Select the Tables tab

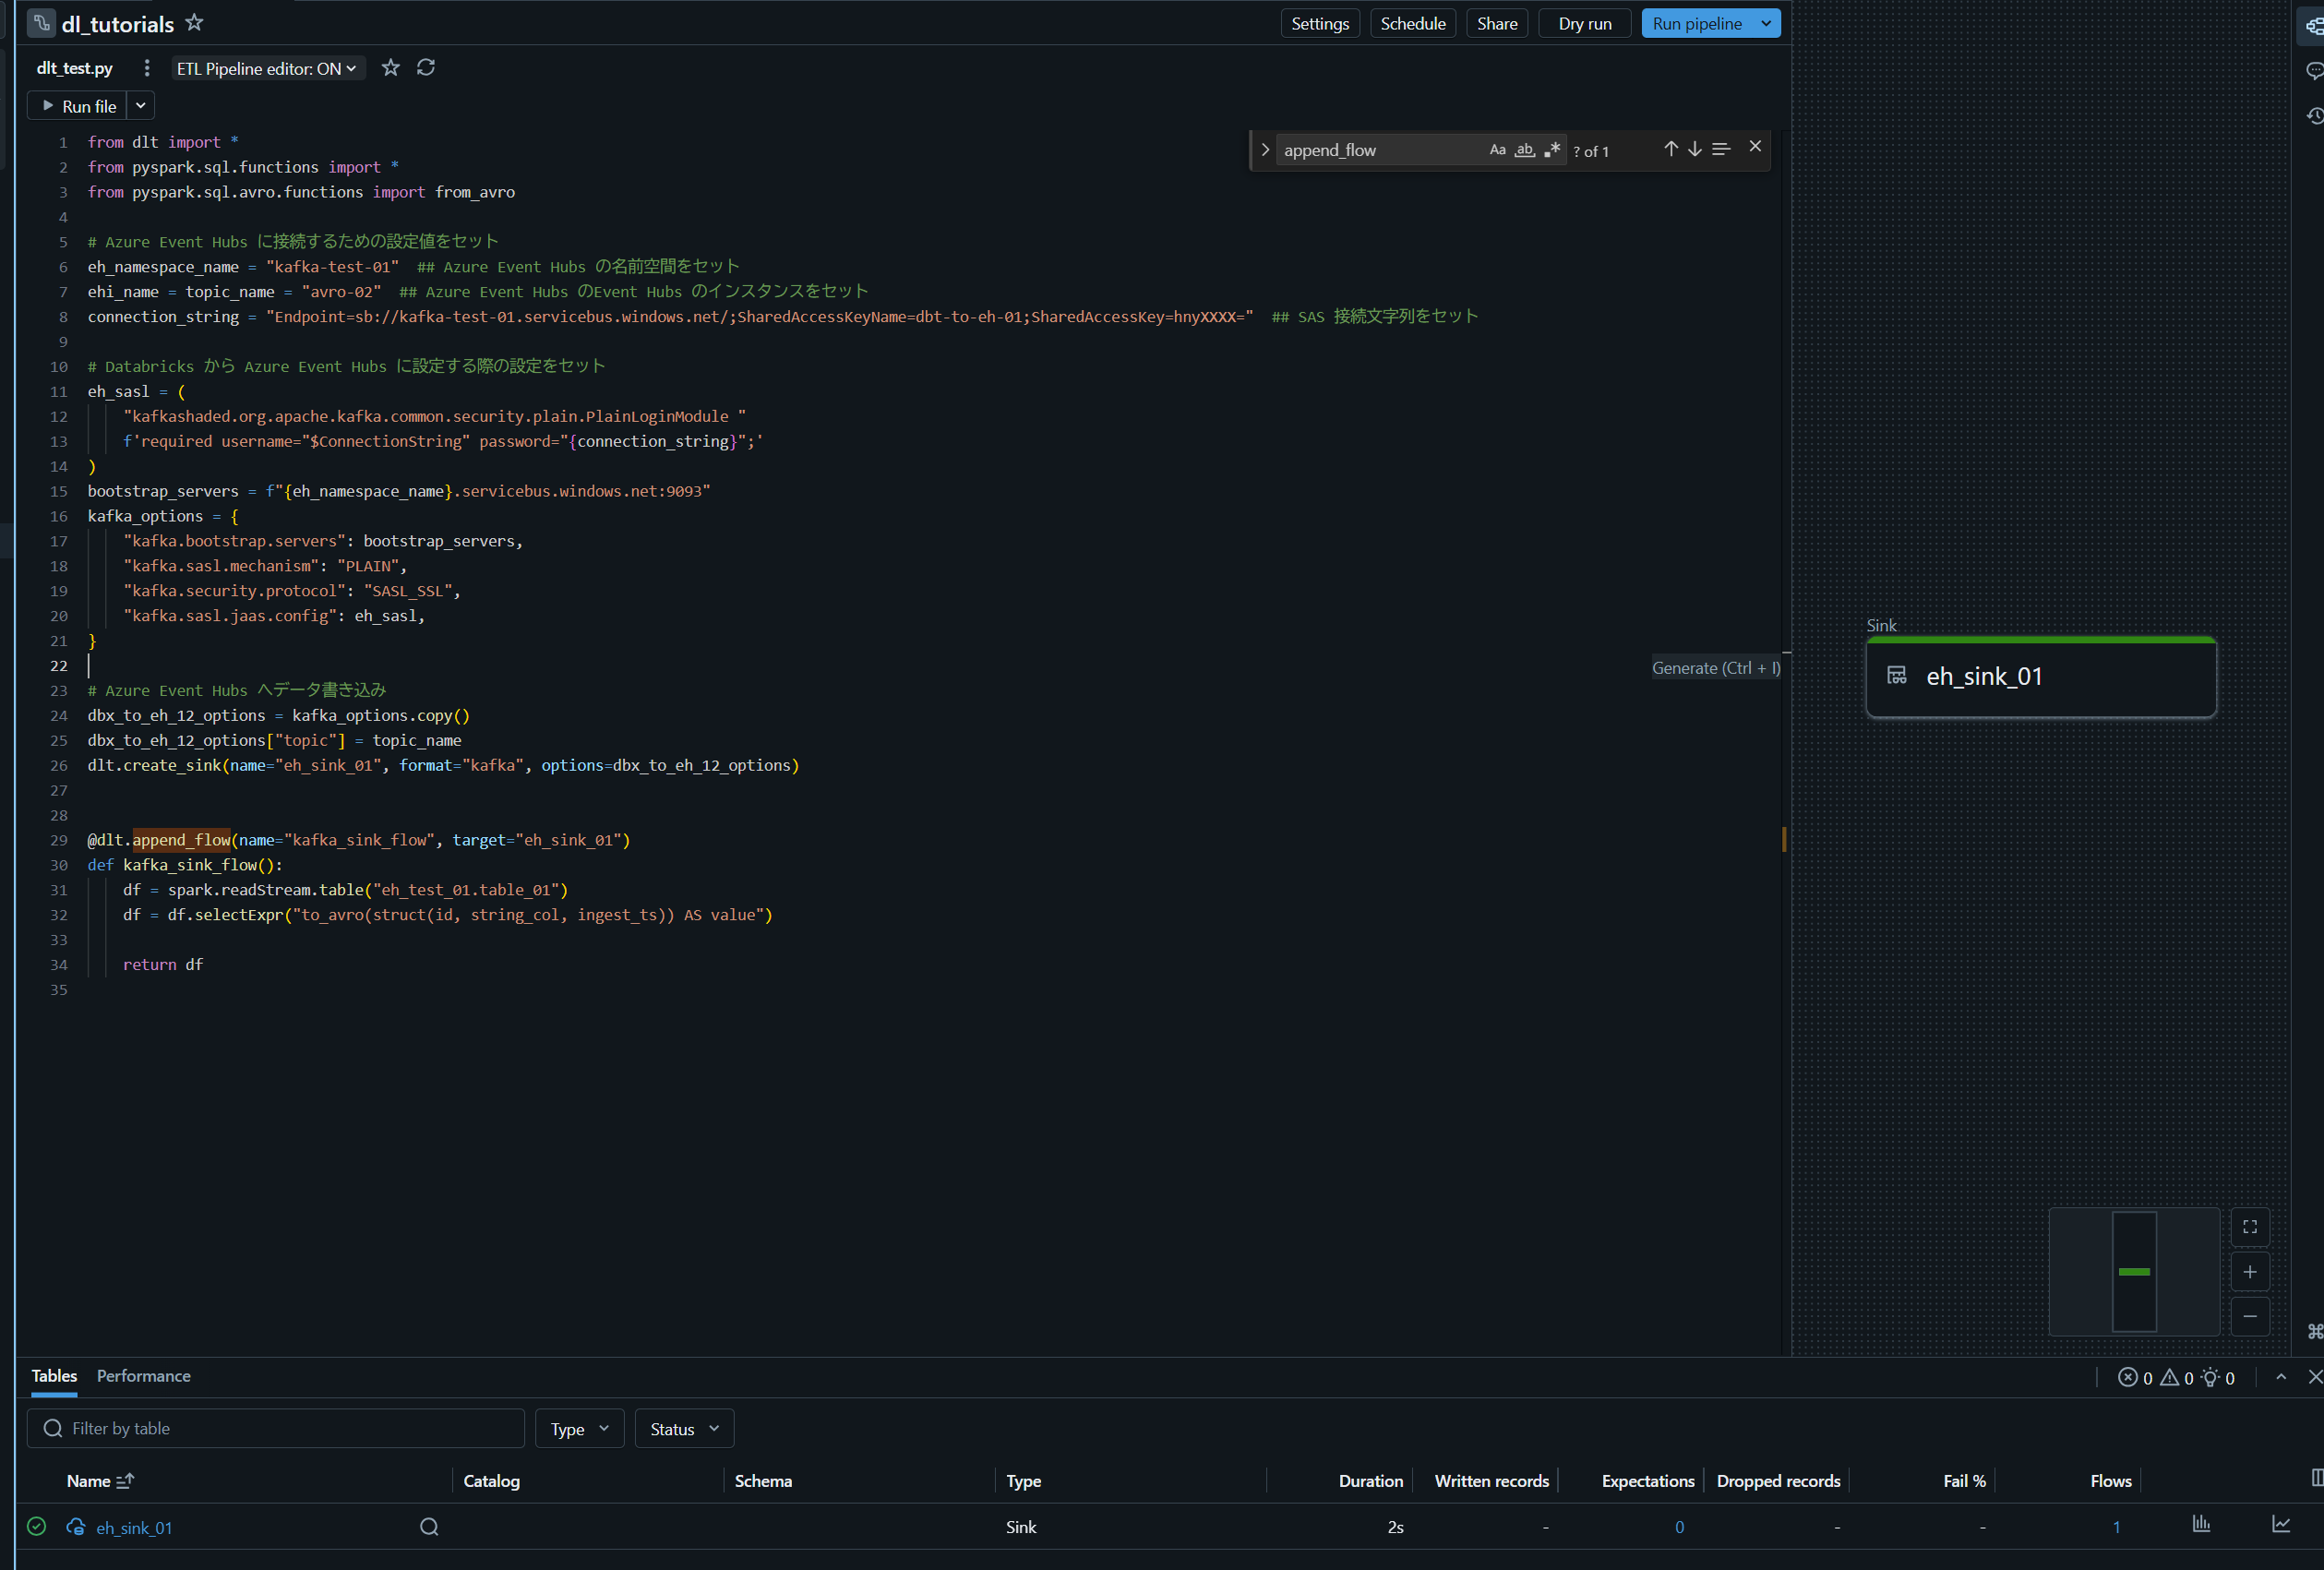[x=54, y=1376]
